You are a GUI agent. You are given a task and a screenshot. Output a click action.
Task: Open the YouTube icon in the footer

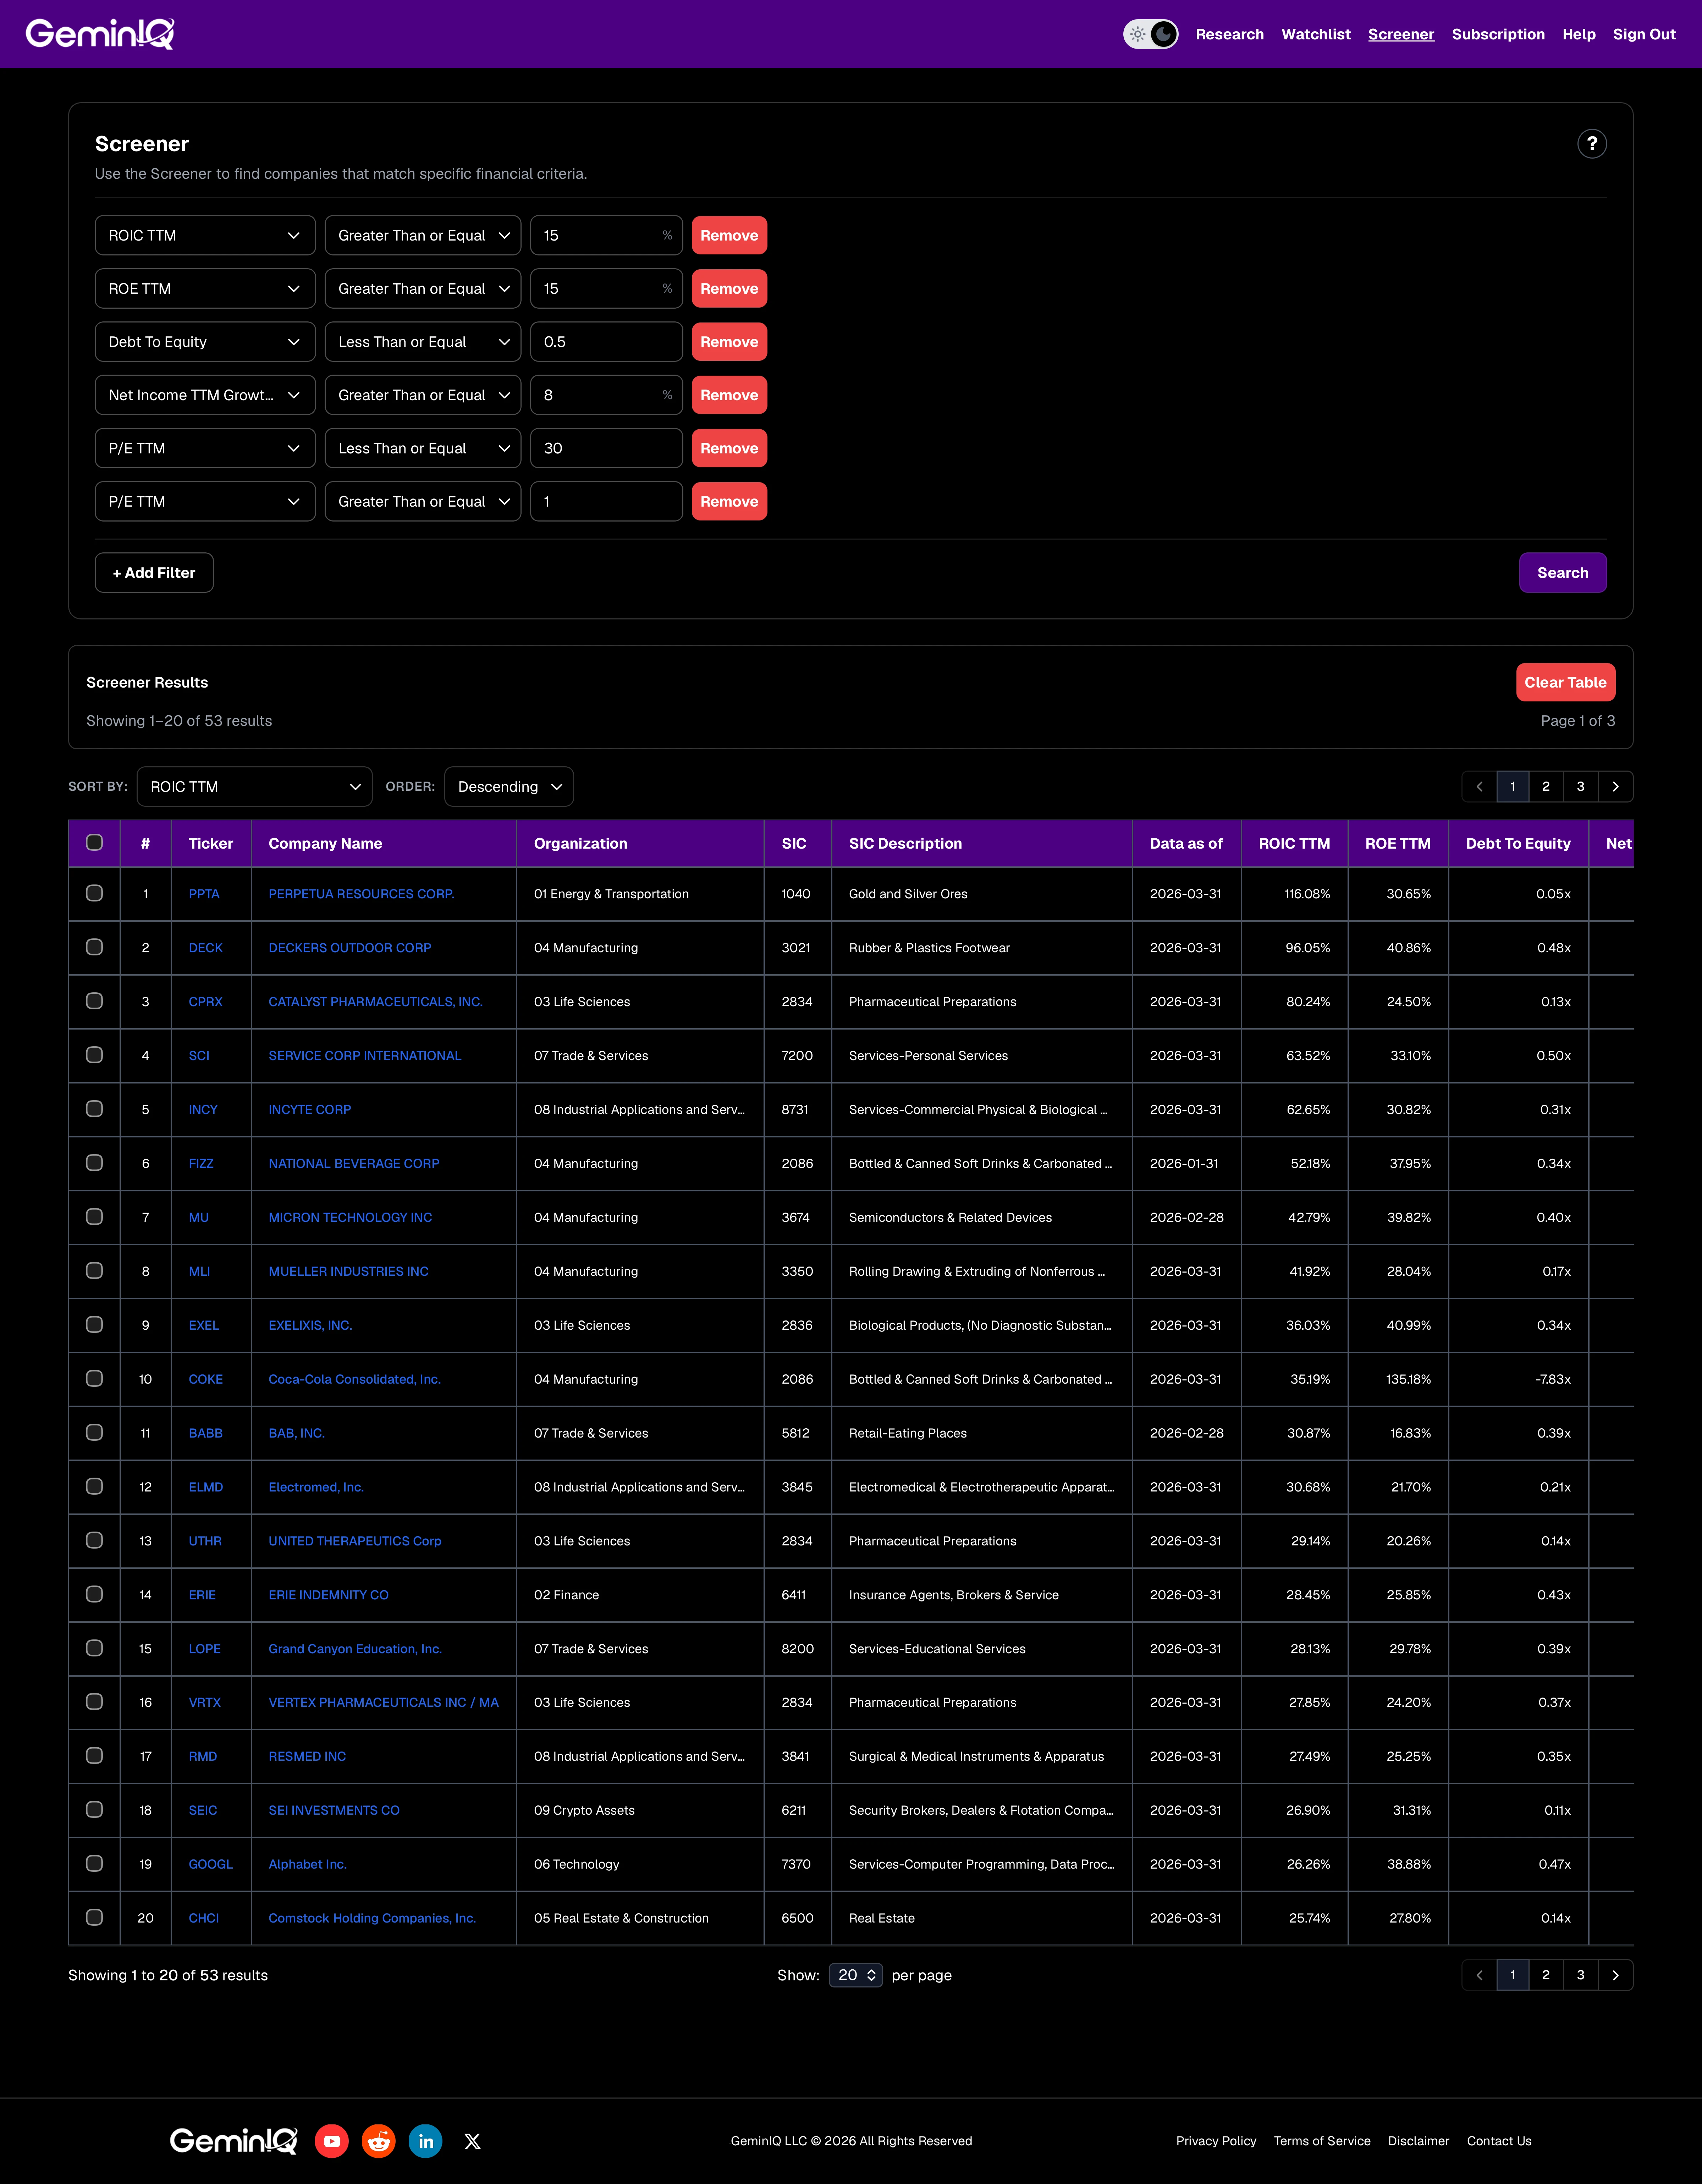332,2141
